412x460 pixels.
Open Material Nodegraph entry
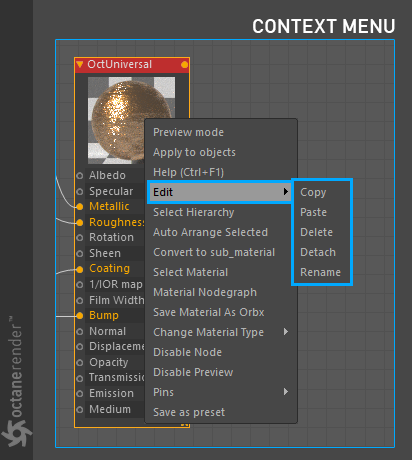click(x=221, y=292)
